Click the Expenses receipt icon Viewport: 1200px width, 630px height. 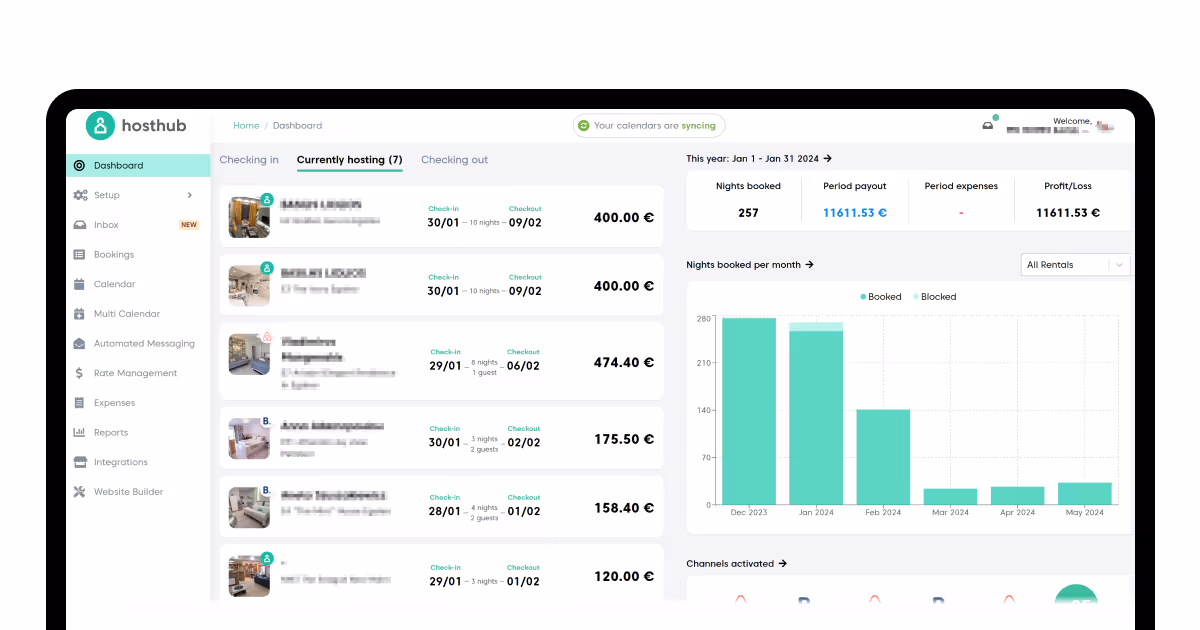(80, 403)
